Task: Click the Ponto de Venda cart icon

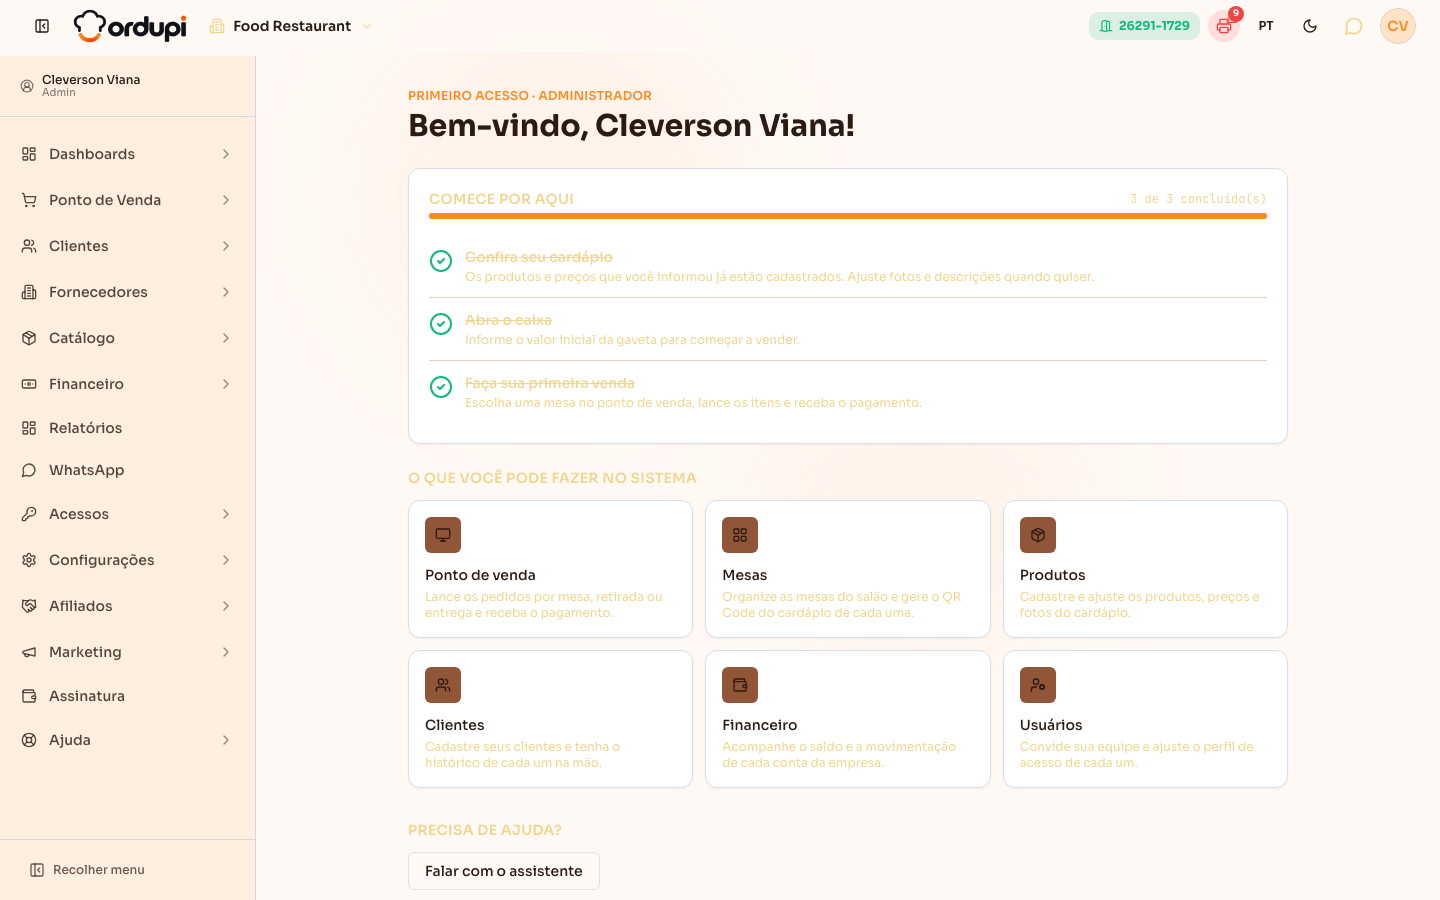Action: click(x=29, y=200)
